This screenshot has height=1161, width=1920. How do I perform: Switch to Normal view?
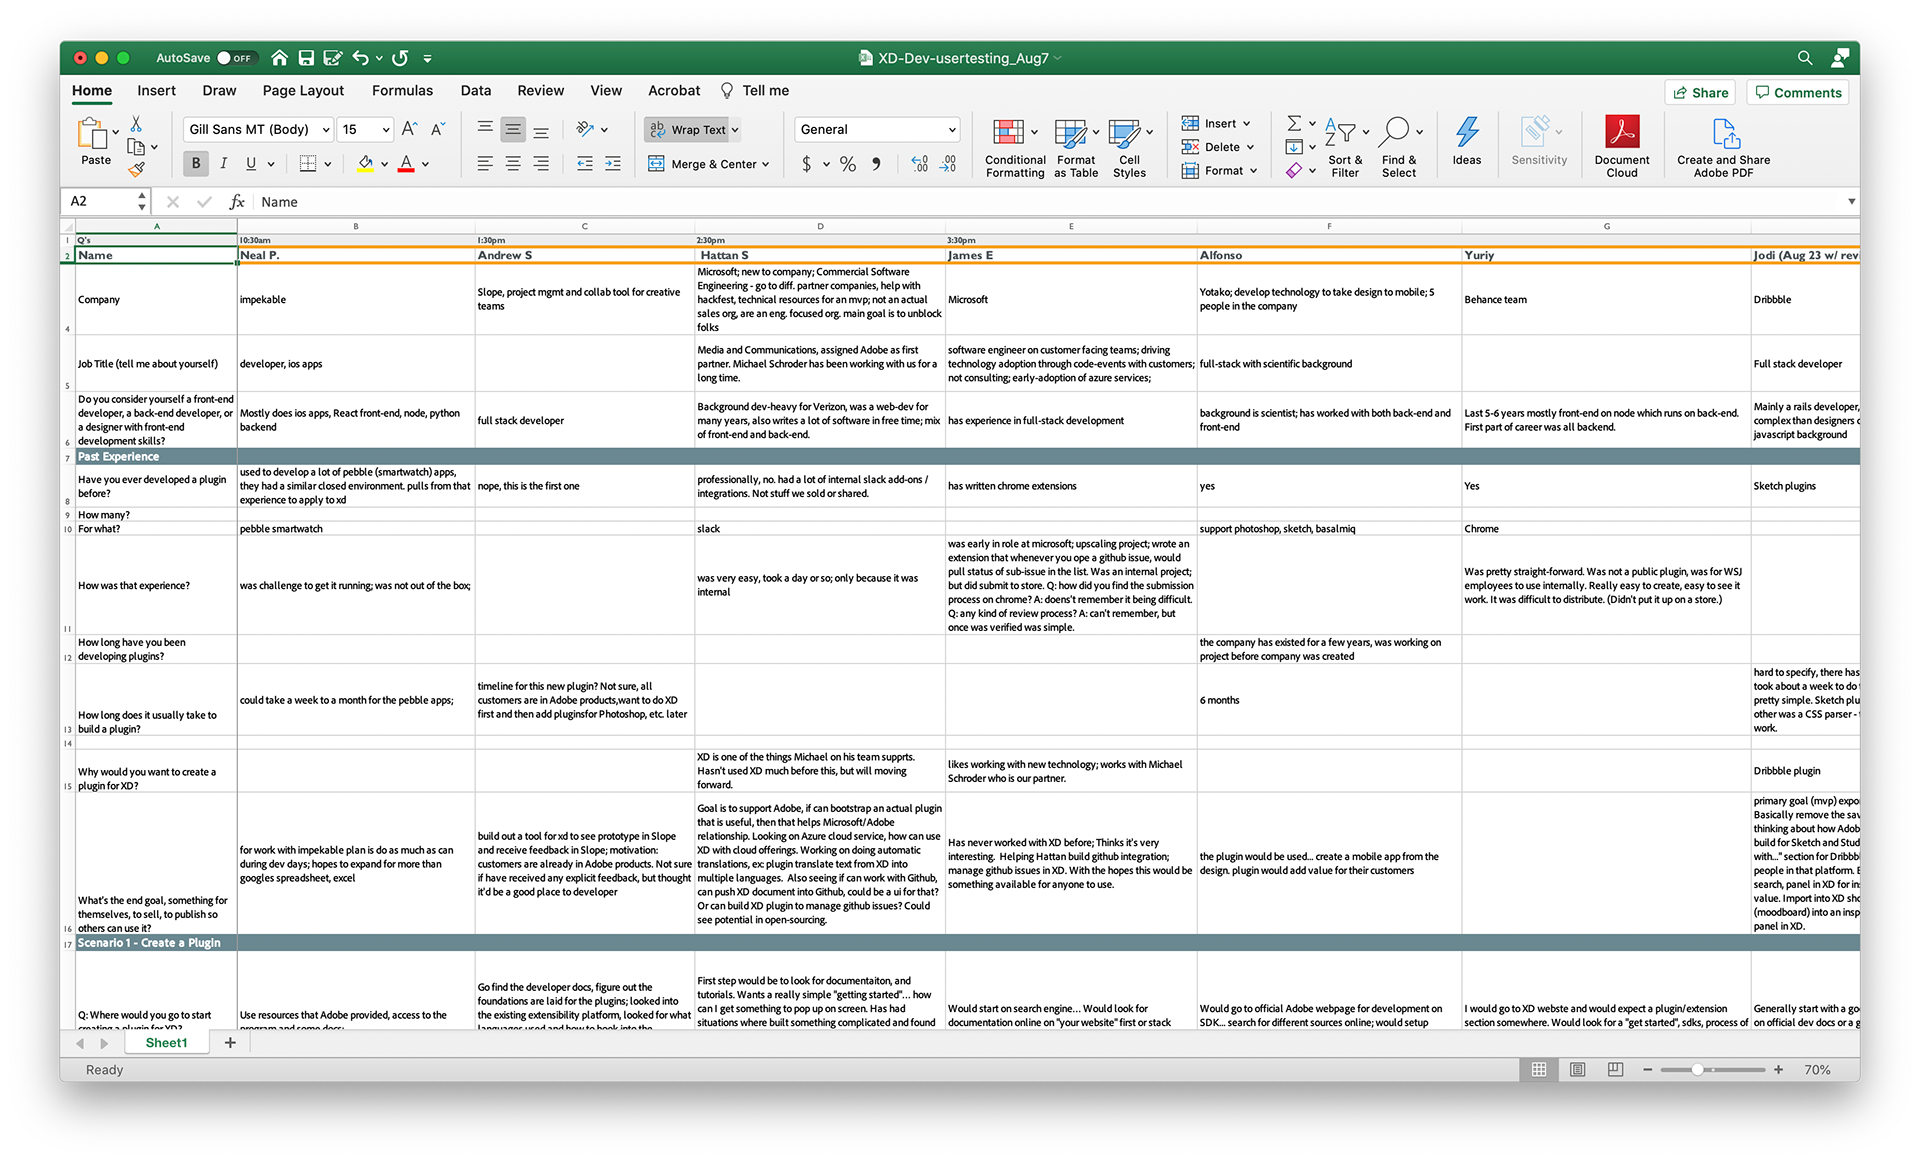(x=1539, y=1070)
